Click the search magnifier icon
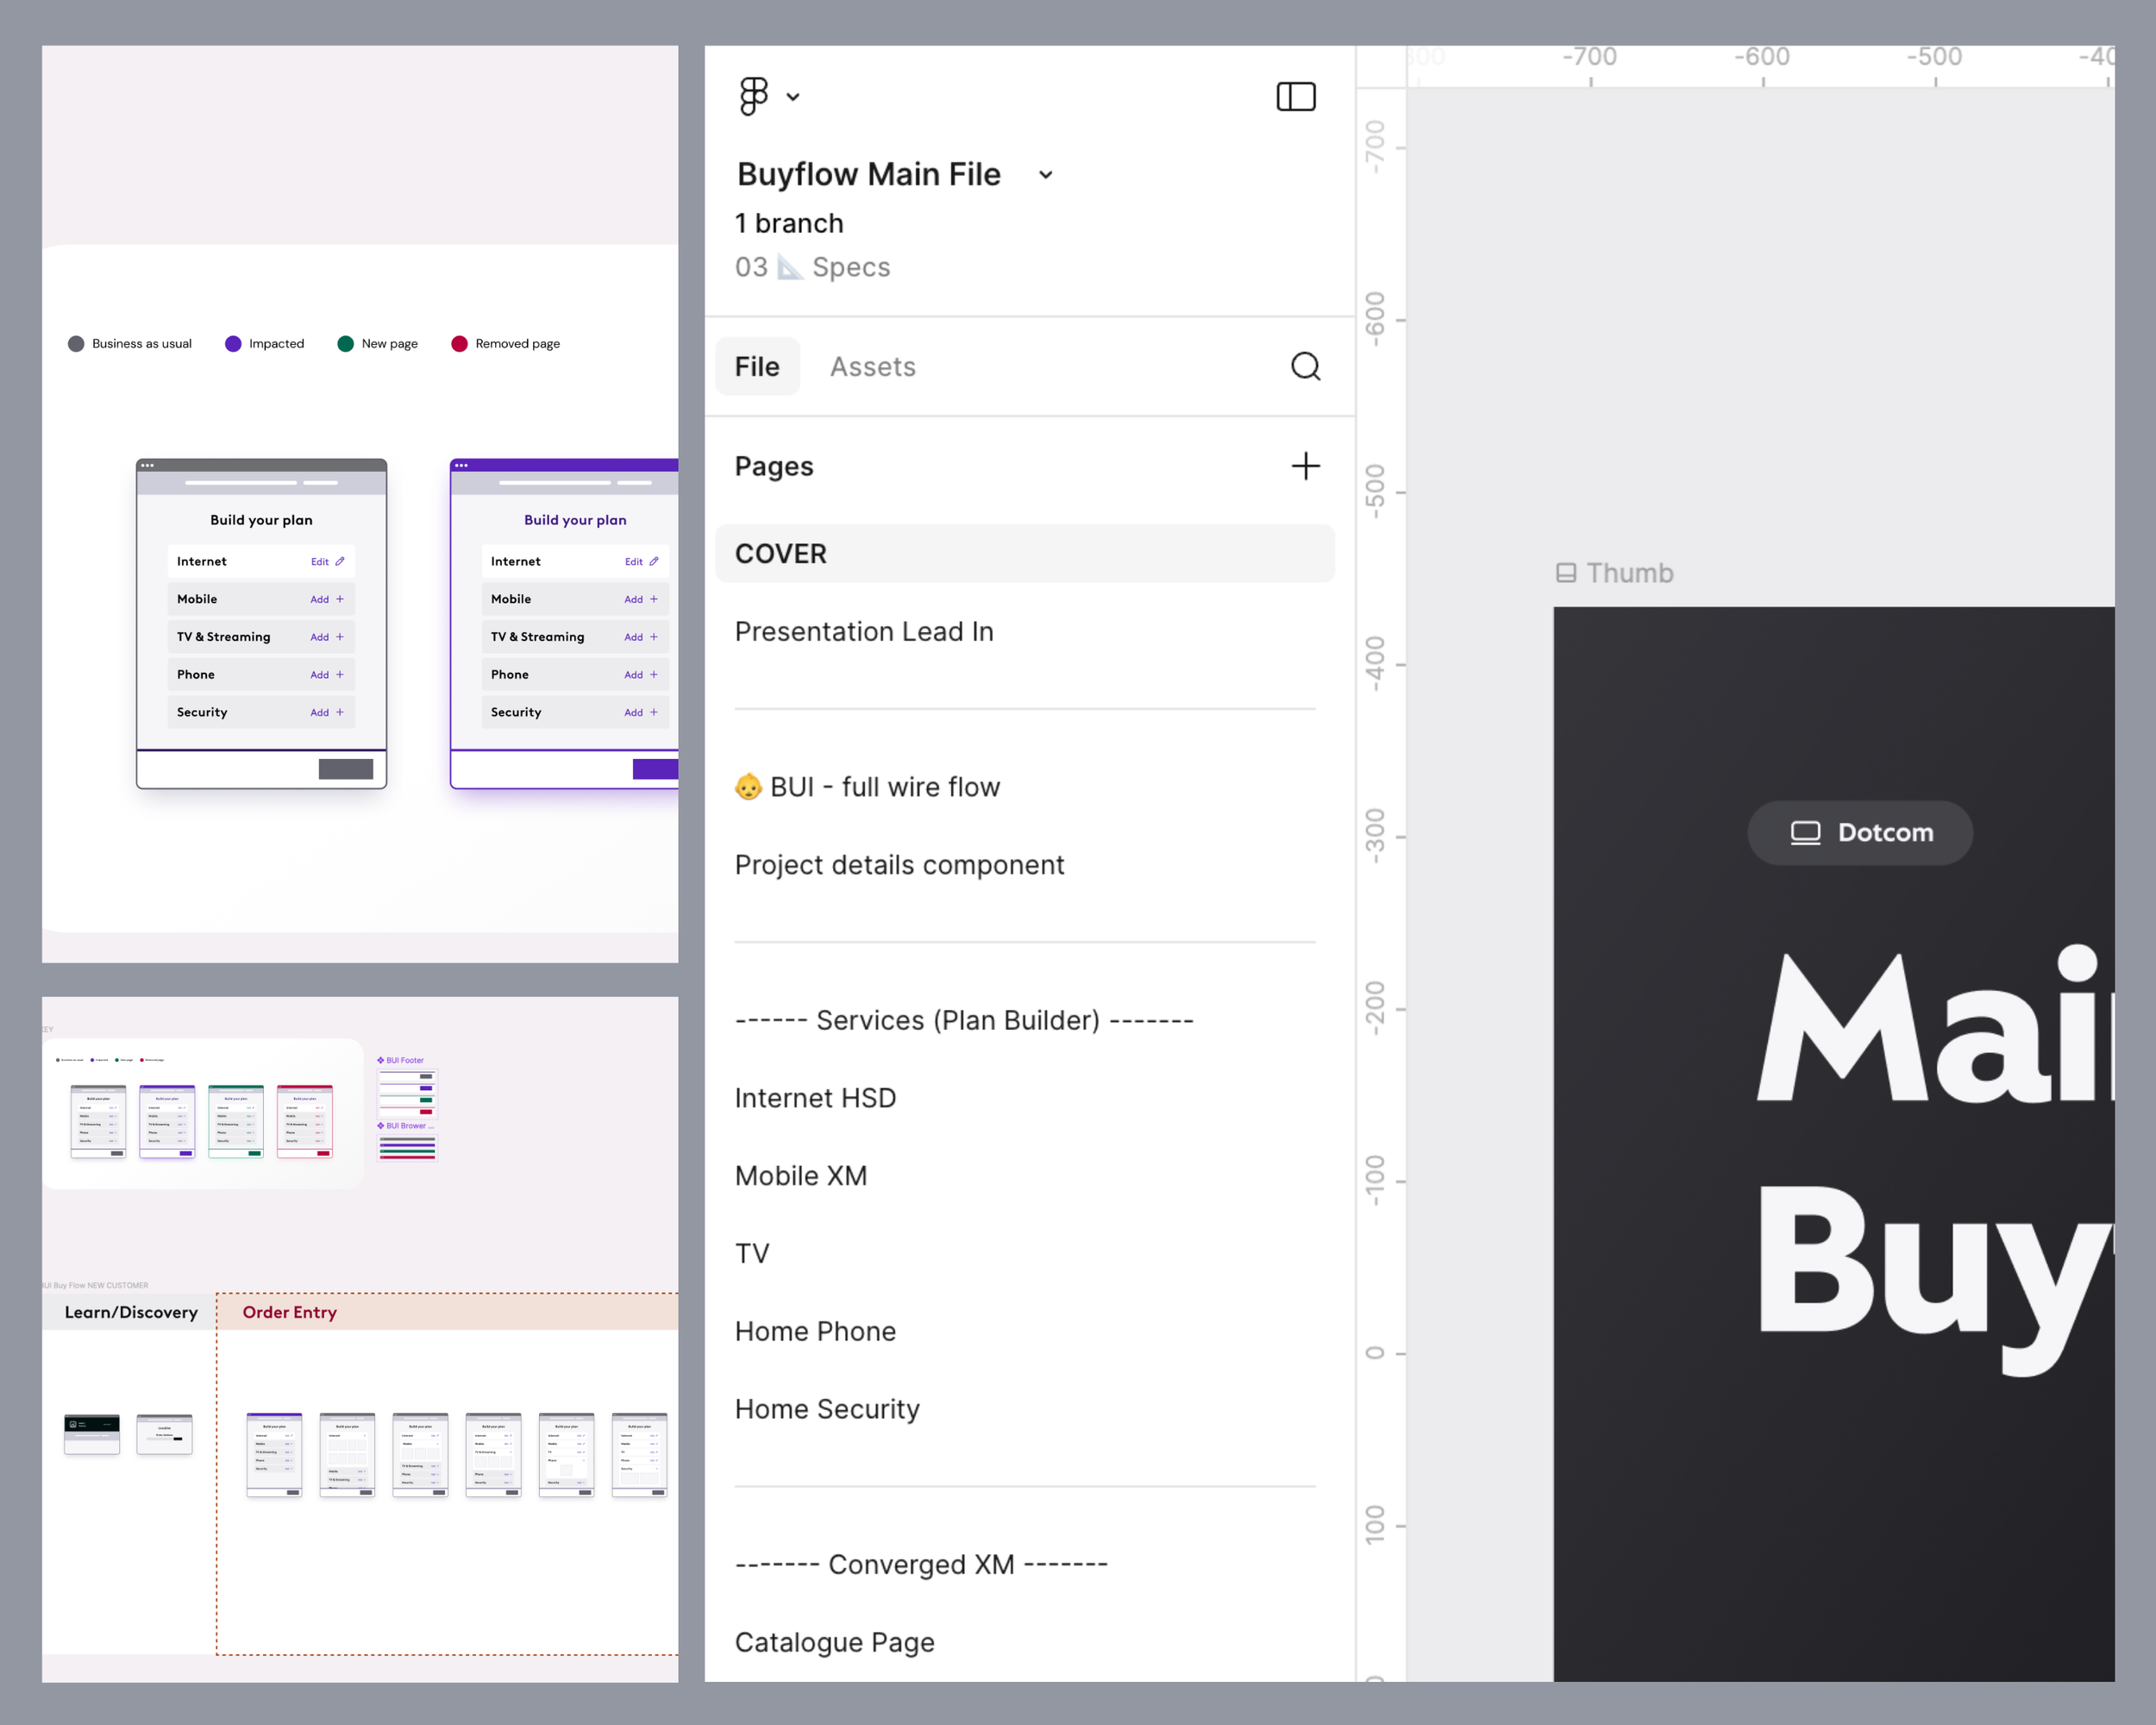The height and width of the screenshot is (1725, 2156). 1305,366
